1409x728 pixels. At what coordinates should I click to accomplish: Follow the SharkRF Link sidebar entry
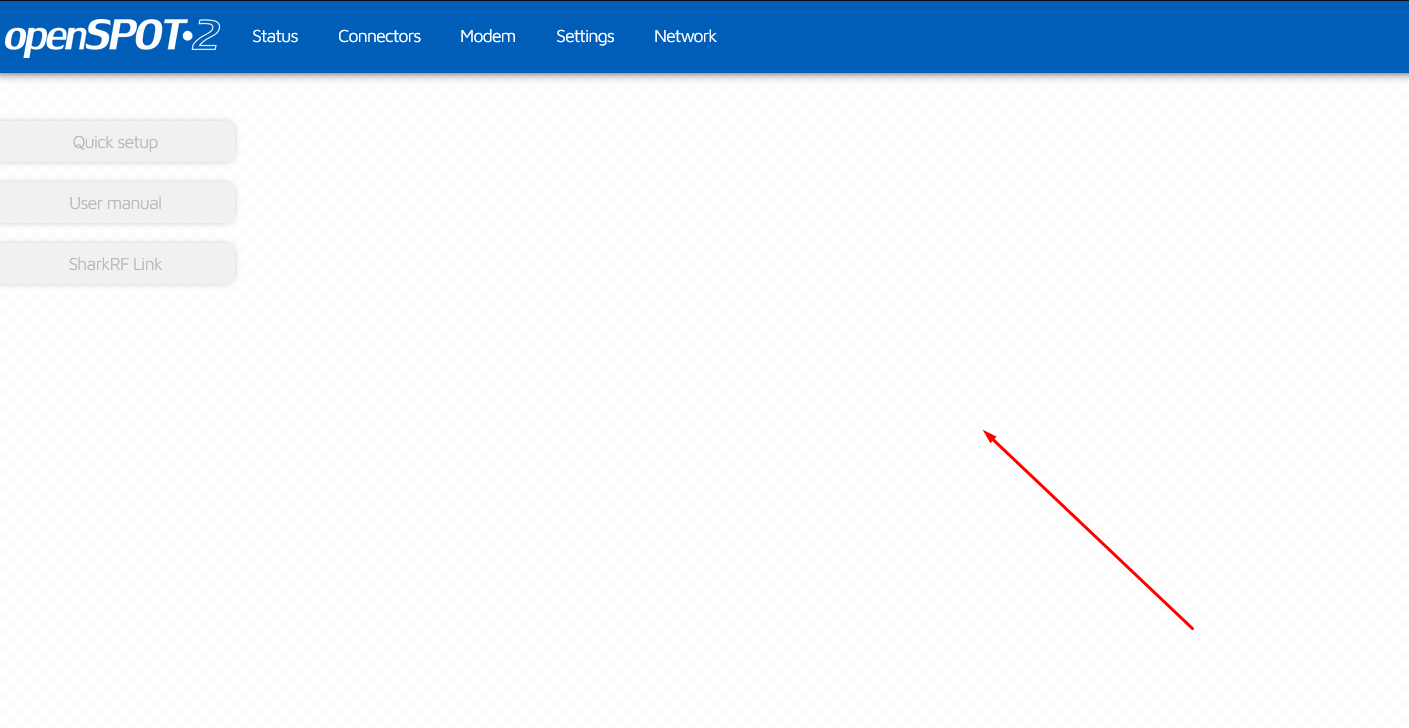click(115, 264)
